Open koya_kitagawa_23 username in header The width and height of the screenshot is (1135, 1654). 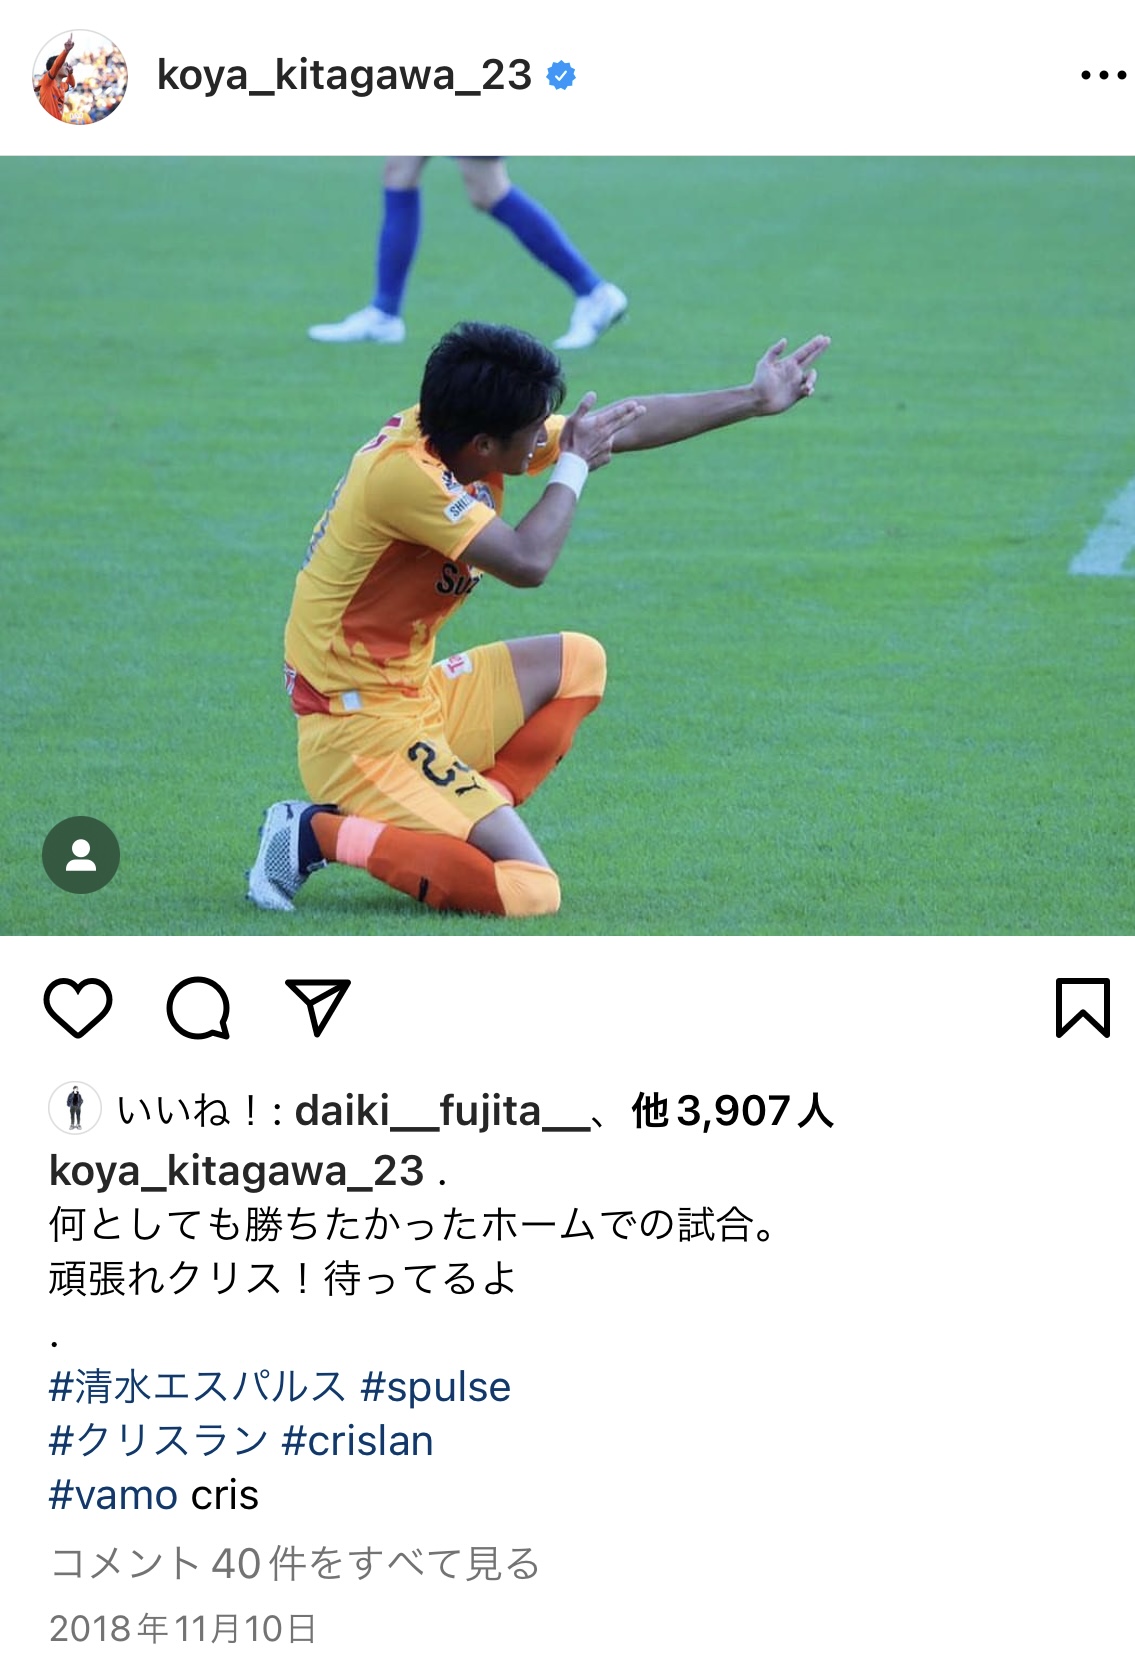[344, 76]
